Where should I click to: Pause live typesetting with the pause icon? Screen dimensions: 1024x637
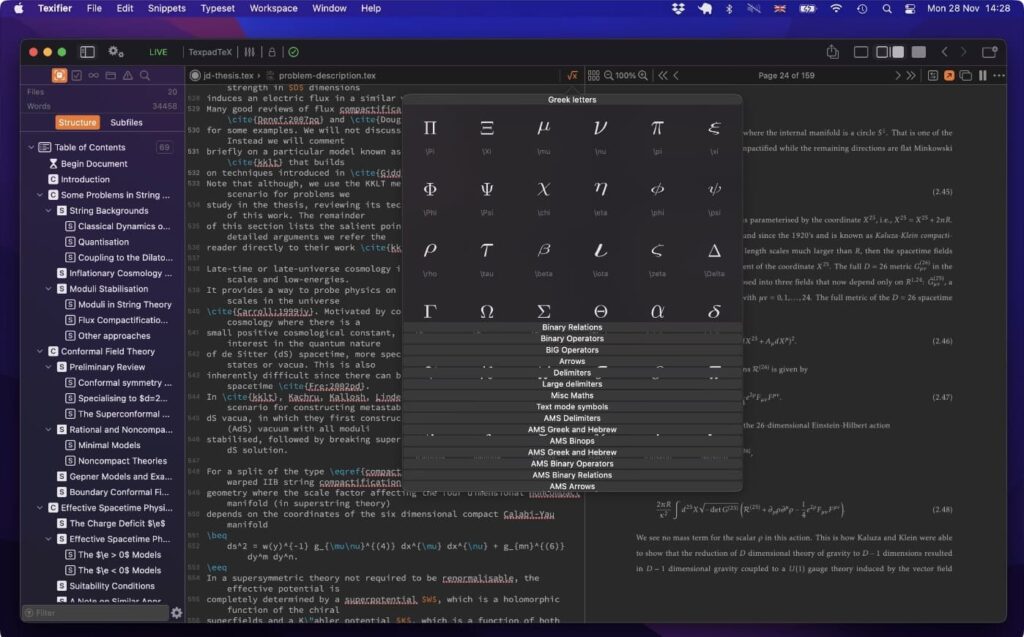[x=983, y=75]
